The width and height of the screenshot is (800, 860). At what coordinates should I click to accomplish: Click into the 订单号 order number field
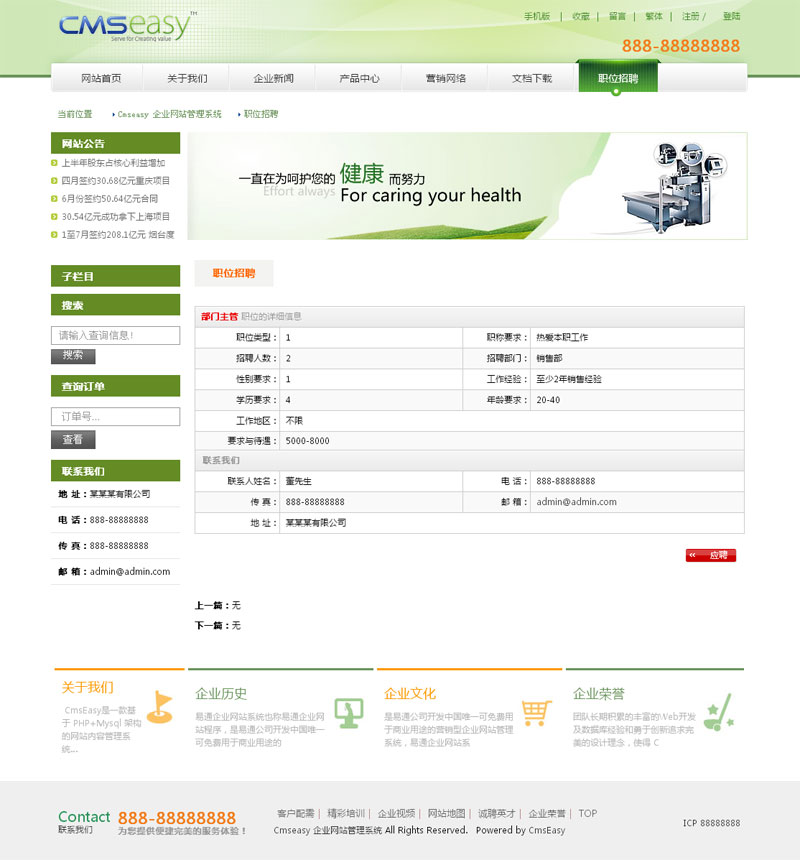click(115, 416)
